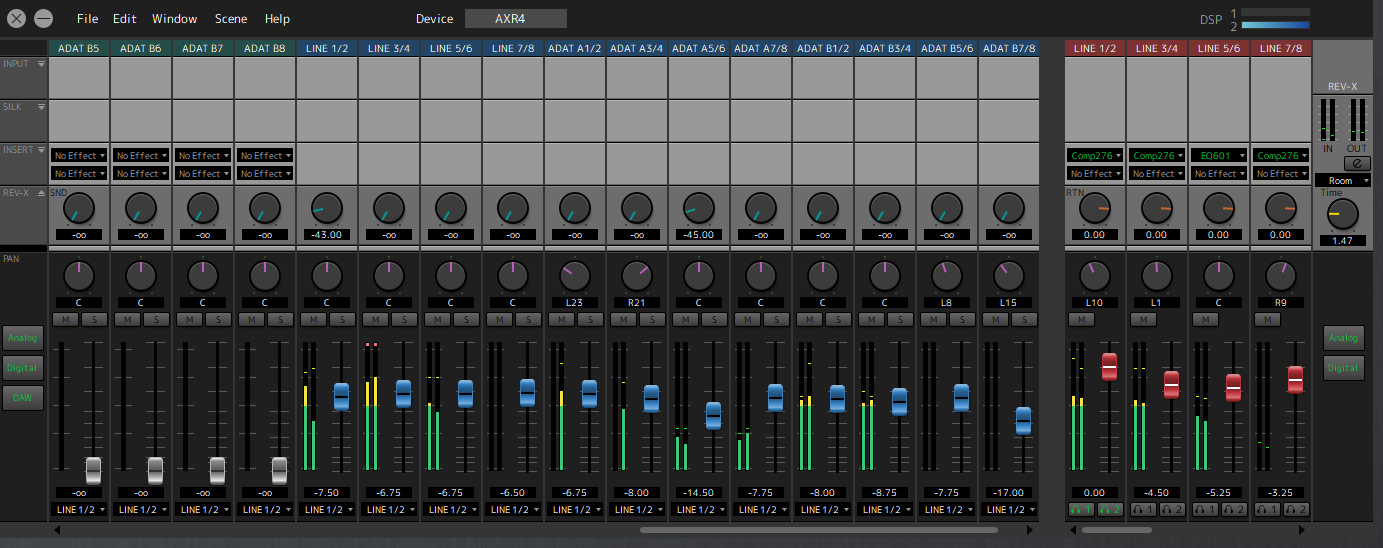Screen dimensions: 1383x548
Task: Click the pan knob on ADAT A3/4 channel
Action: click(x=636, y=273)
